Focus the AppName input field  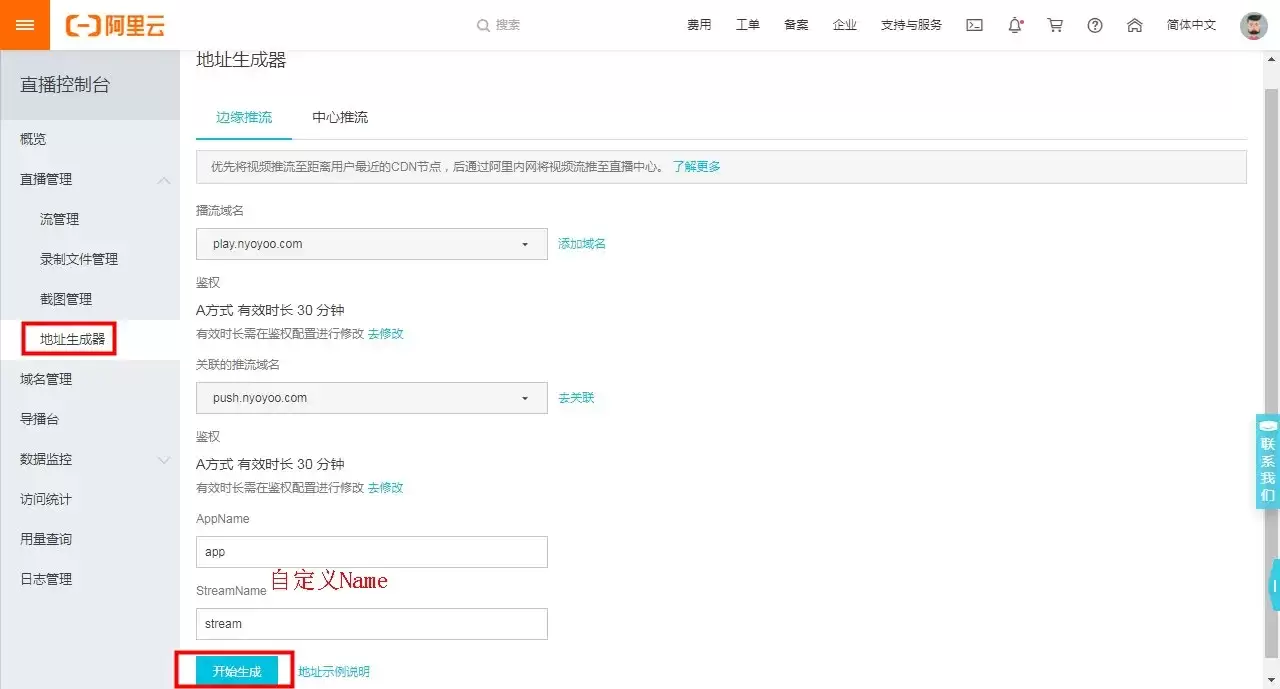372,552
